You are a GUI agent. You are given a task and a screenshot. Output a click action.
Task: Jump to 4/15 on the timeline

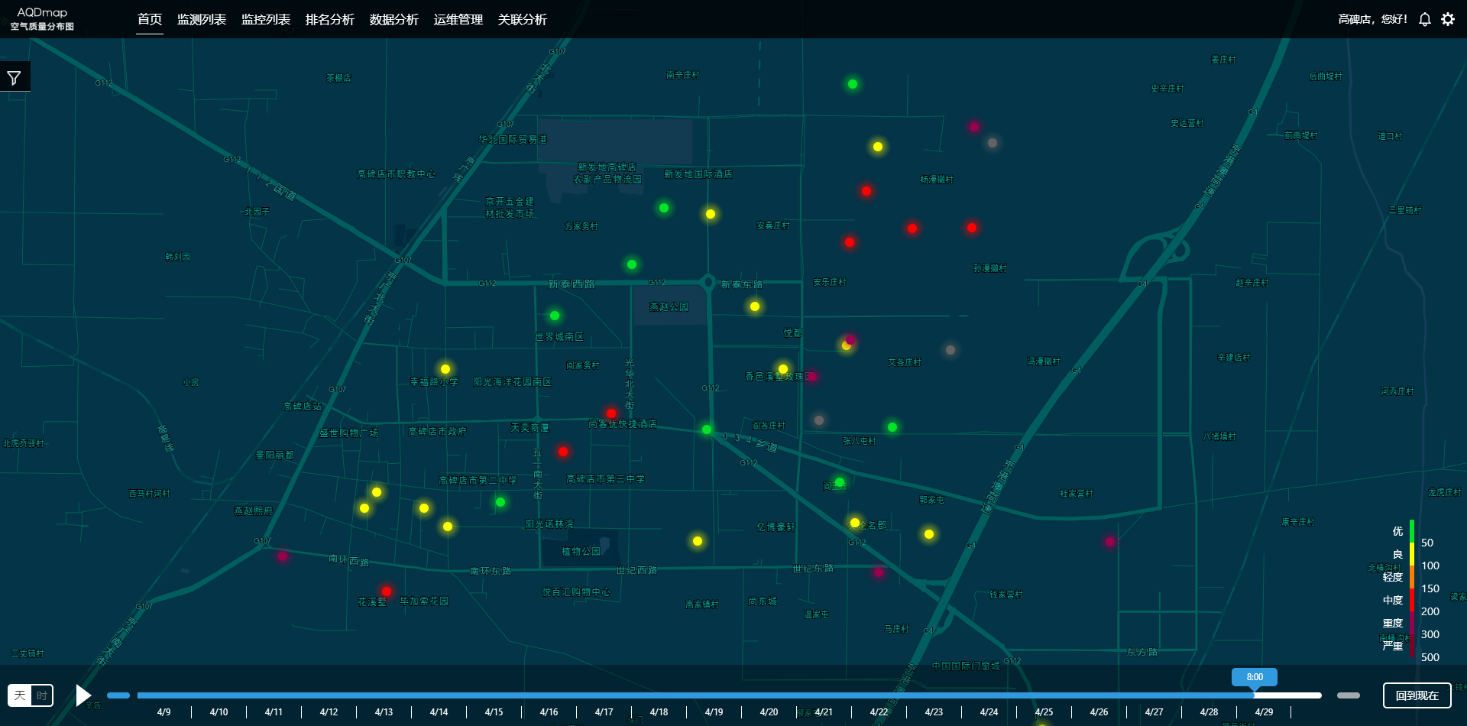(494, 711)
